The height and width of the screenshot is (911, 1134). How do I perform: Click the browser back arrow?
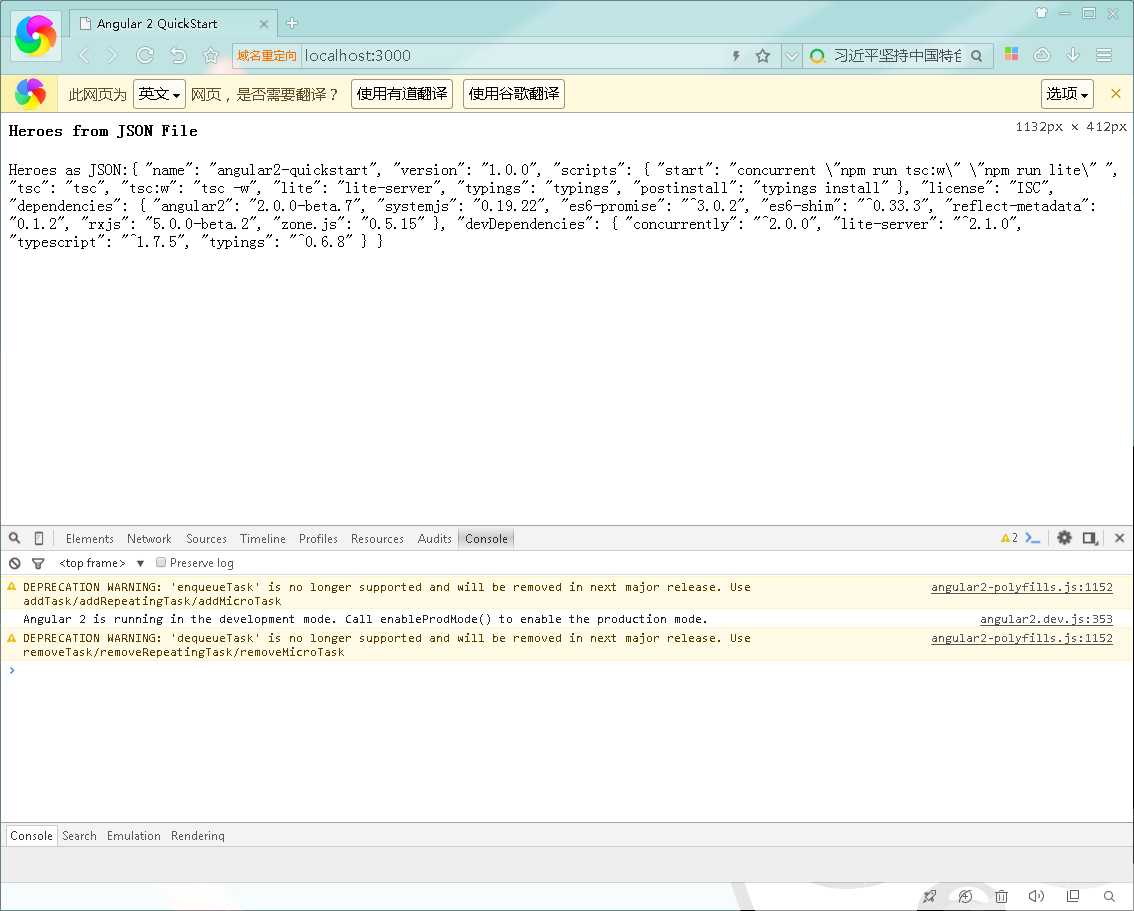pos(85,56)
